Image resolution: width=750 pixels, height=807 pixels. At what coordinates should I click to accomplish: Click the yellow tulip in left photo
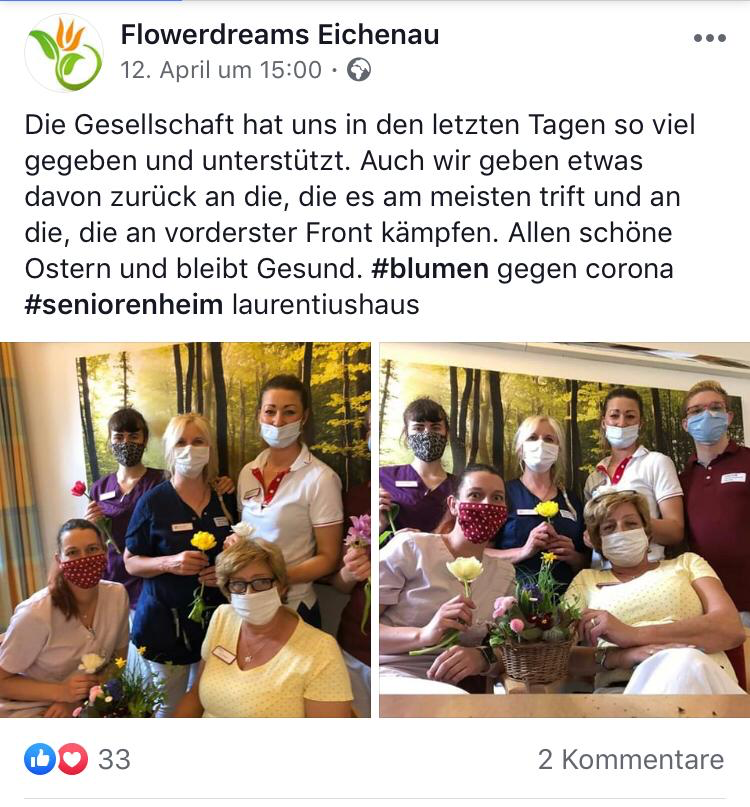click(203, 541)
